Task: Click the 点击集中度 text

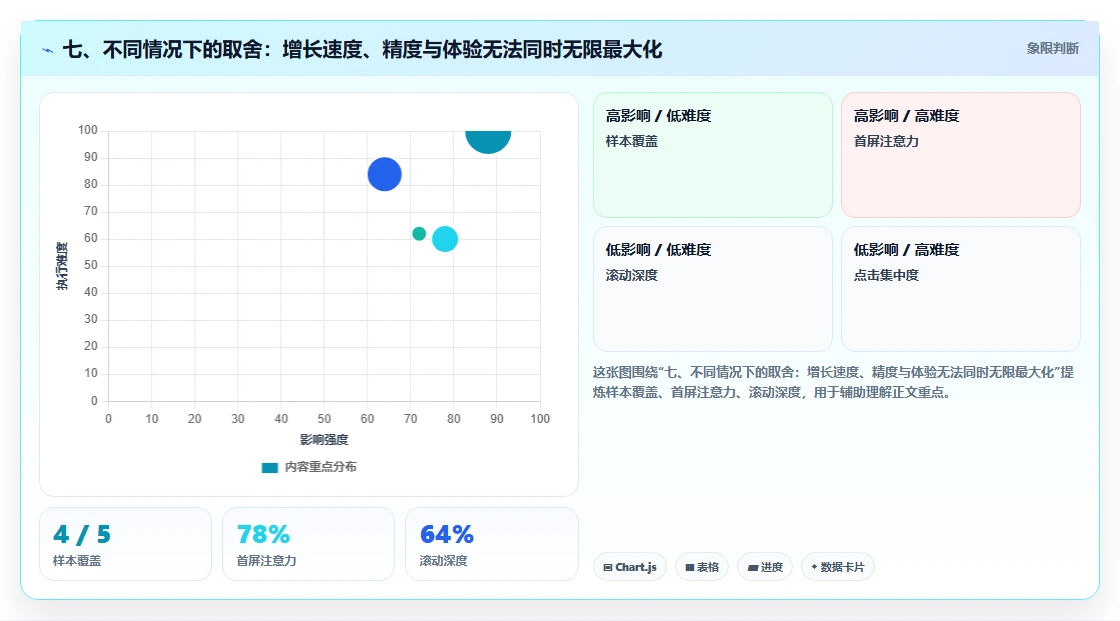Action: pyautogui.click(x=886, y=275)
